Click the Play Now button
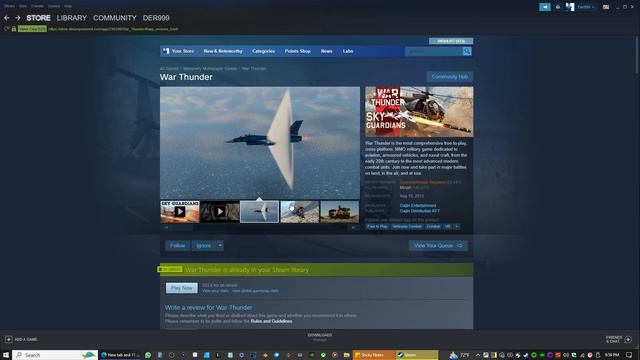This screenshot has height=360, width=640. click(x=182, y=288)
